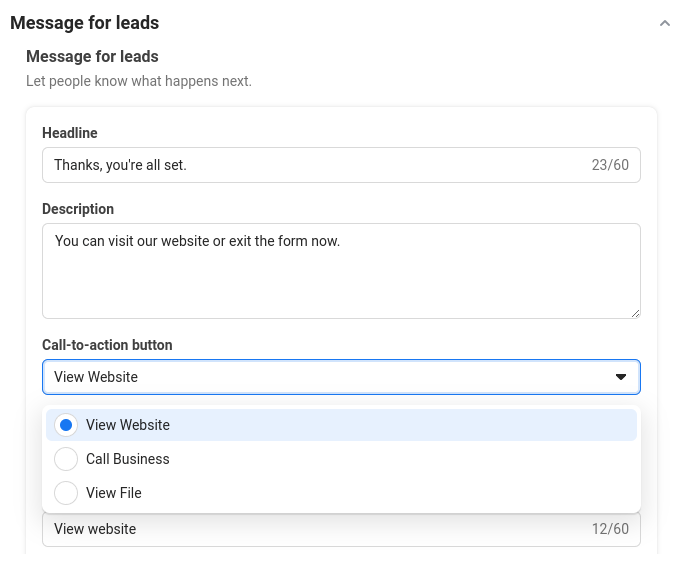Viewport: 674px width, 583px height.
Task: Click the Description field label
Action: click(x=78, y=209)
